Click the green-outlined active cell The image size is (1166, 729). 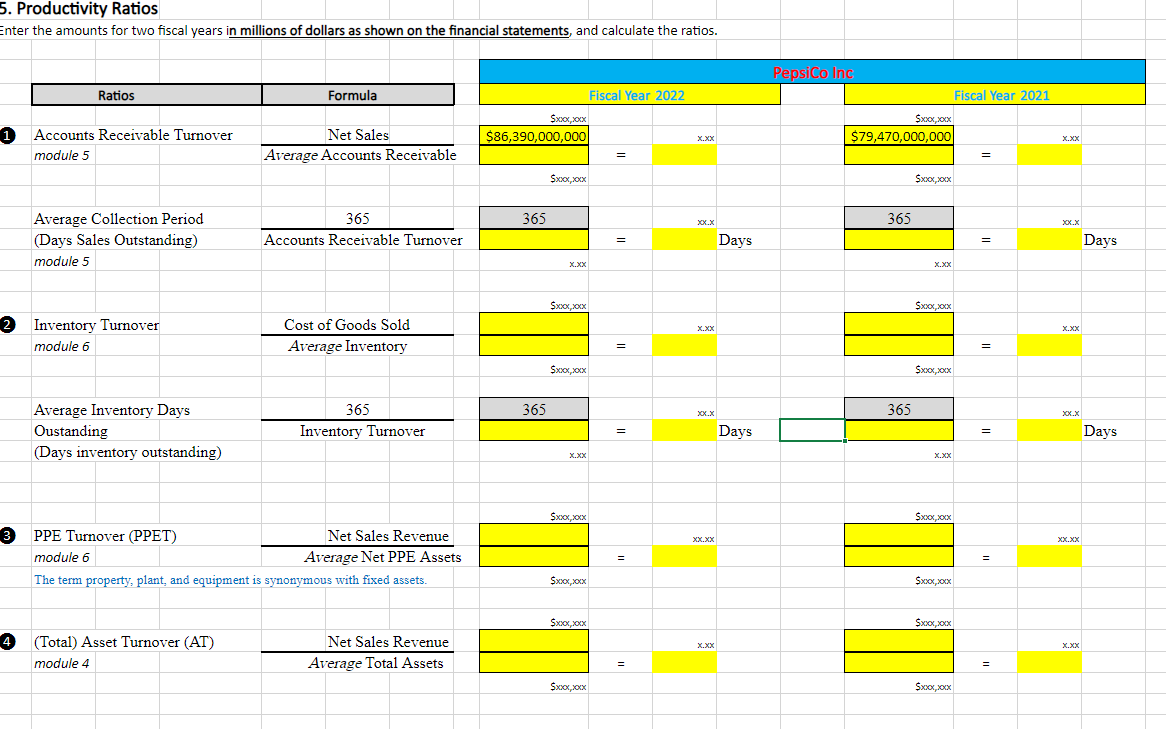coord(812,431)
